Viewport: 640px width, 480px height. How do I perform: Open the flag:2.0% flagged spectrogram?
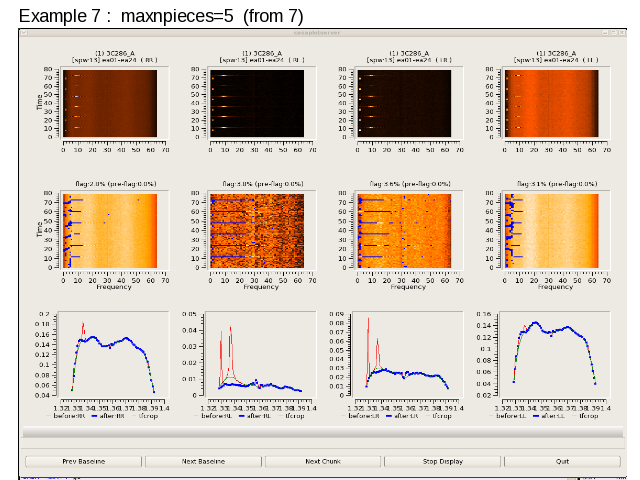coord(110,231)
